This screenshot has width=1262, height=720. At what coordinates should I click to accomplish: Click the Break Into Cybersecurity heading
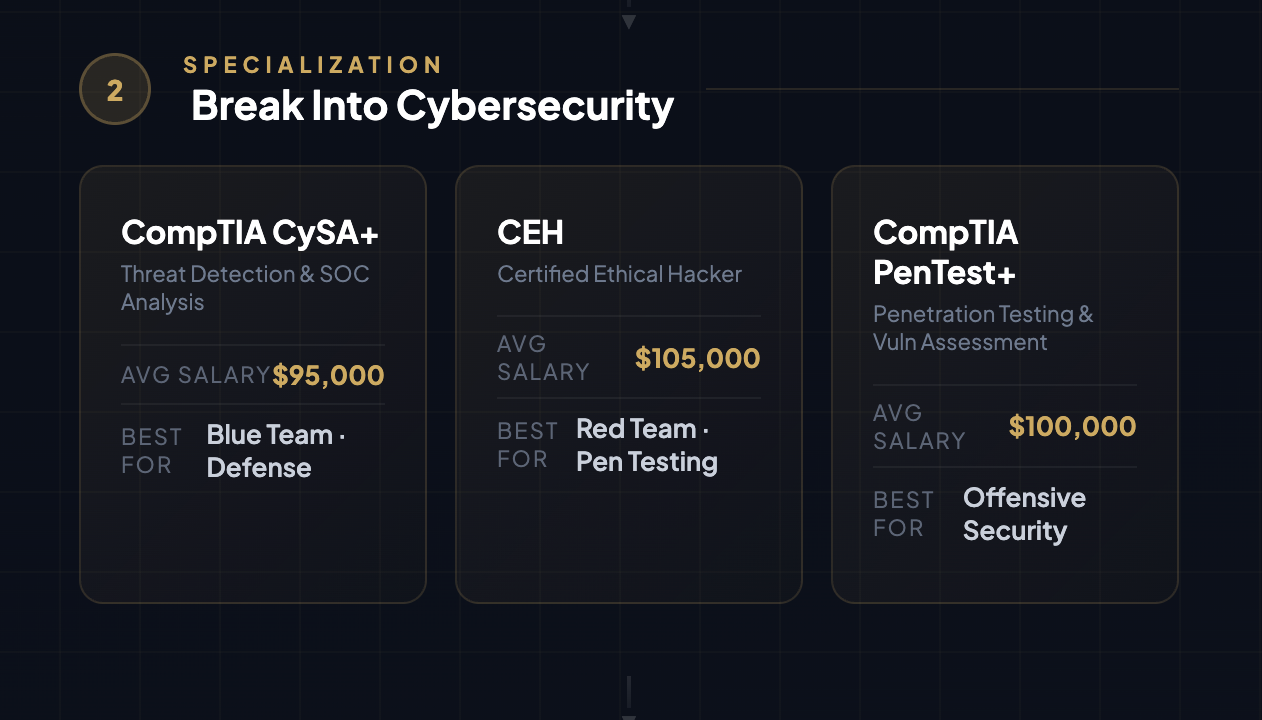[432, 105]
